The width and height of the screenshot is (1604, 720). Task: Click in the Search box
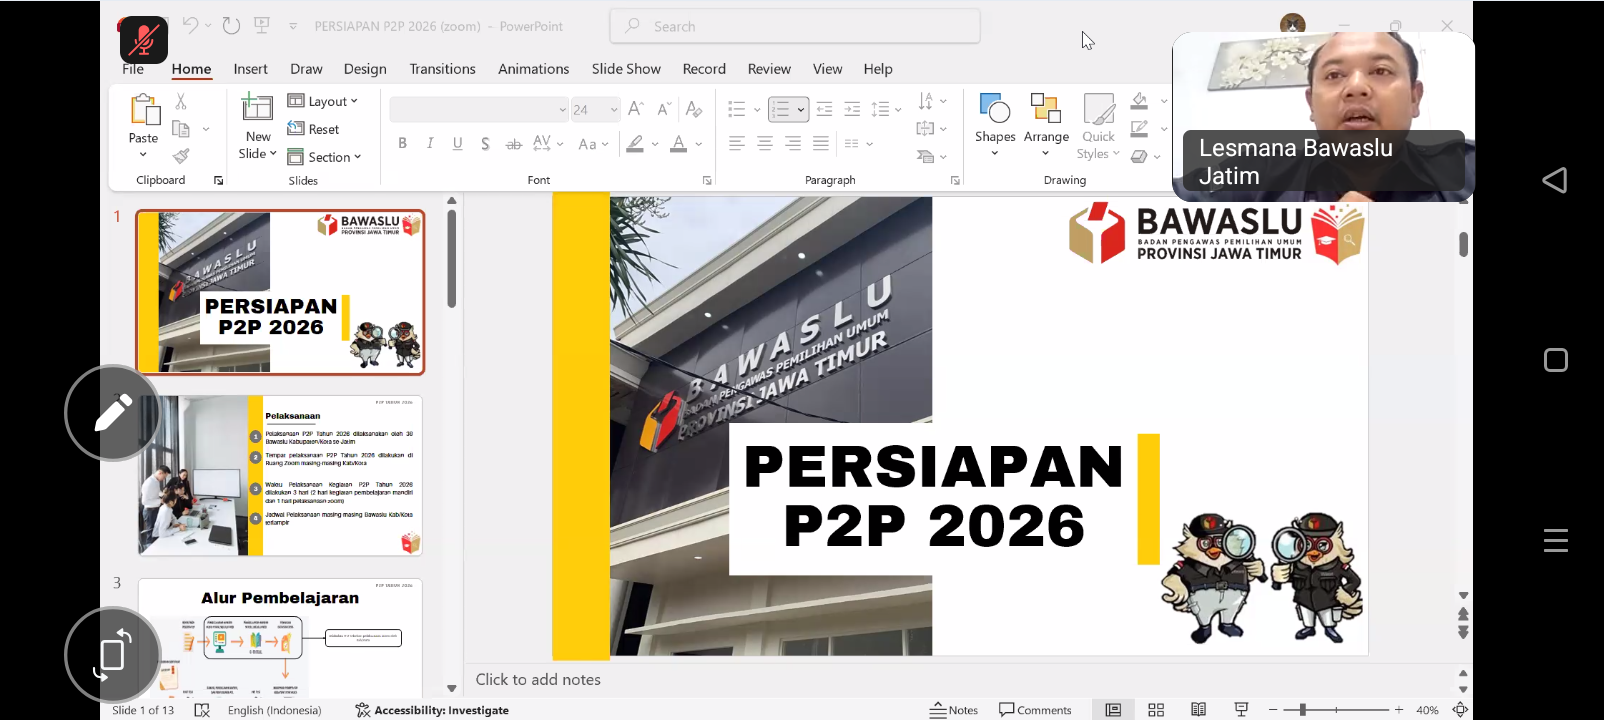(795, 26)
